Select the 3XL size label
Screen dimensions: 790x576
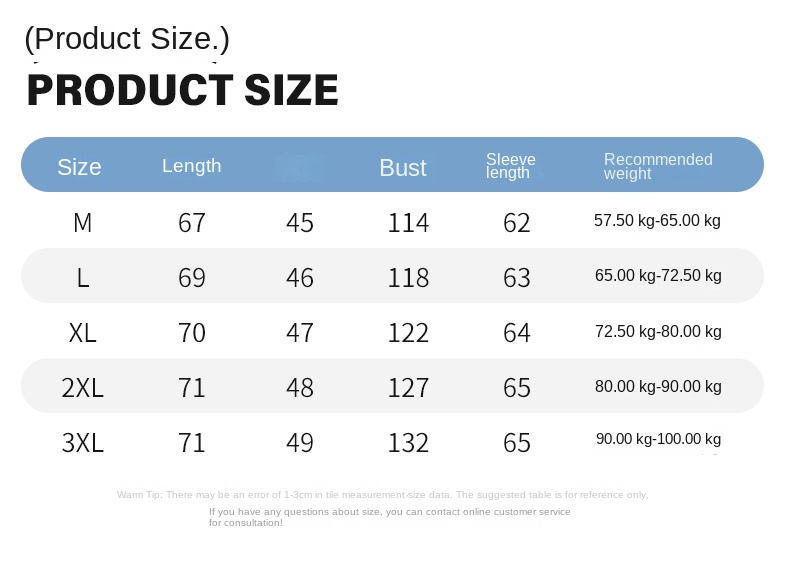pyautogui.click(x=83, y=443)
